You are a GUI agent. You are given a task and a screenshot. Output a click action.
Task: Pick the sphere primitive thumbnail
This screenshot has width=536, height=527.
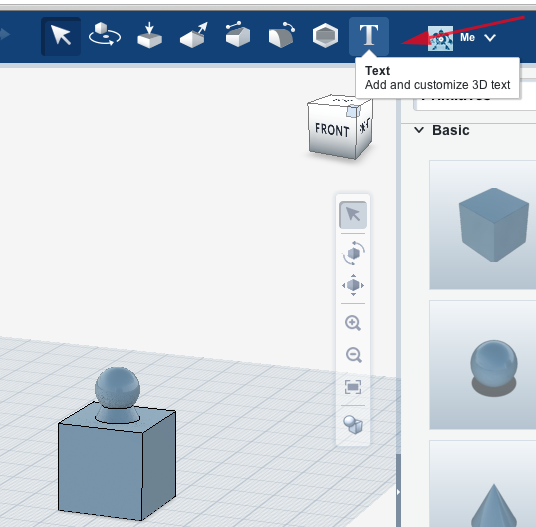(483, 365)
